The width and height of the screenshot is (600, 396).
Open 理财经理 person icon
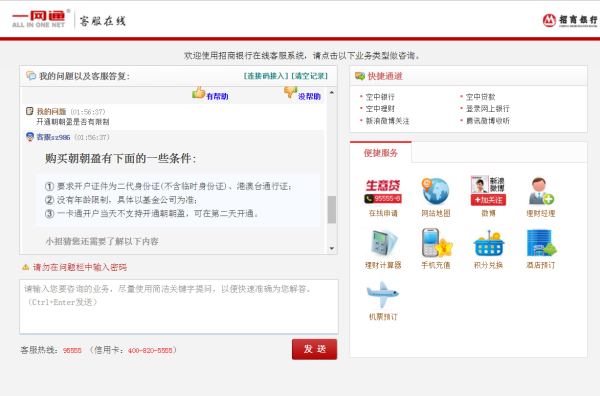click(x=541, y=191)
